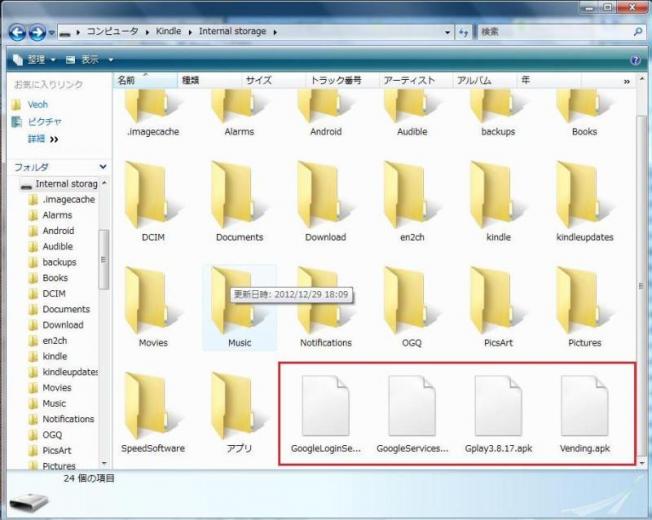Select コンピュータ in the address breadcrumb
This screenshot has height=520, width=652.
pyautogui.click(x=113, y=31)
